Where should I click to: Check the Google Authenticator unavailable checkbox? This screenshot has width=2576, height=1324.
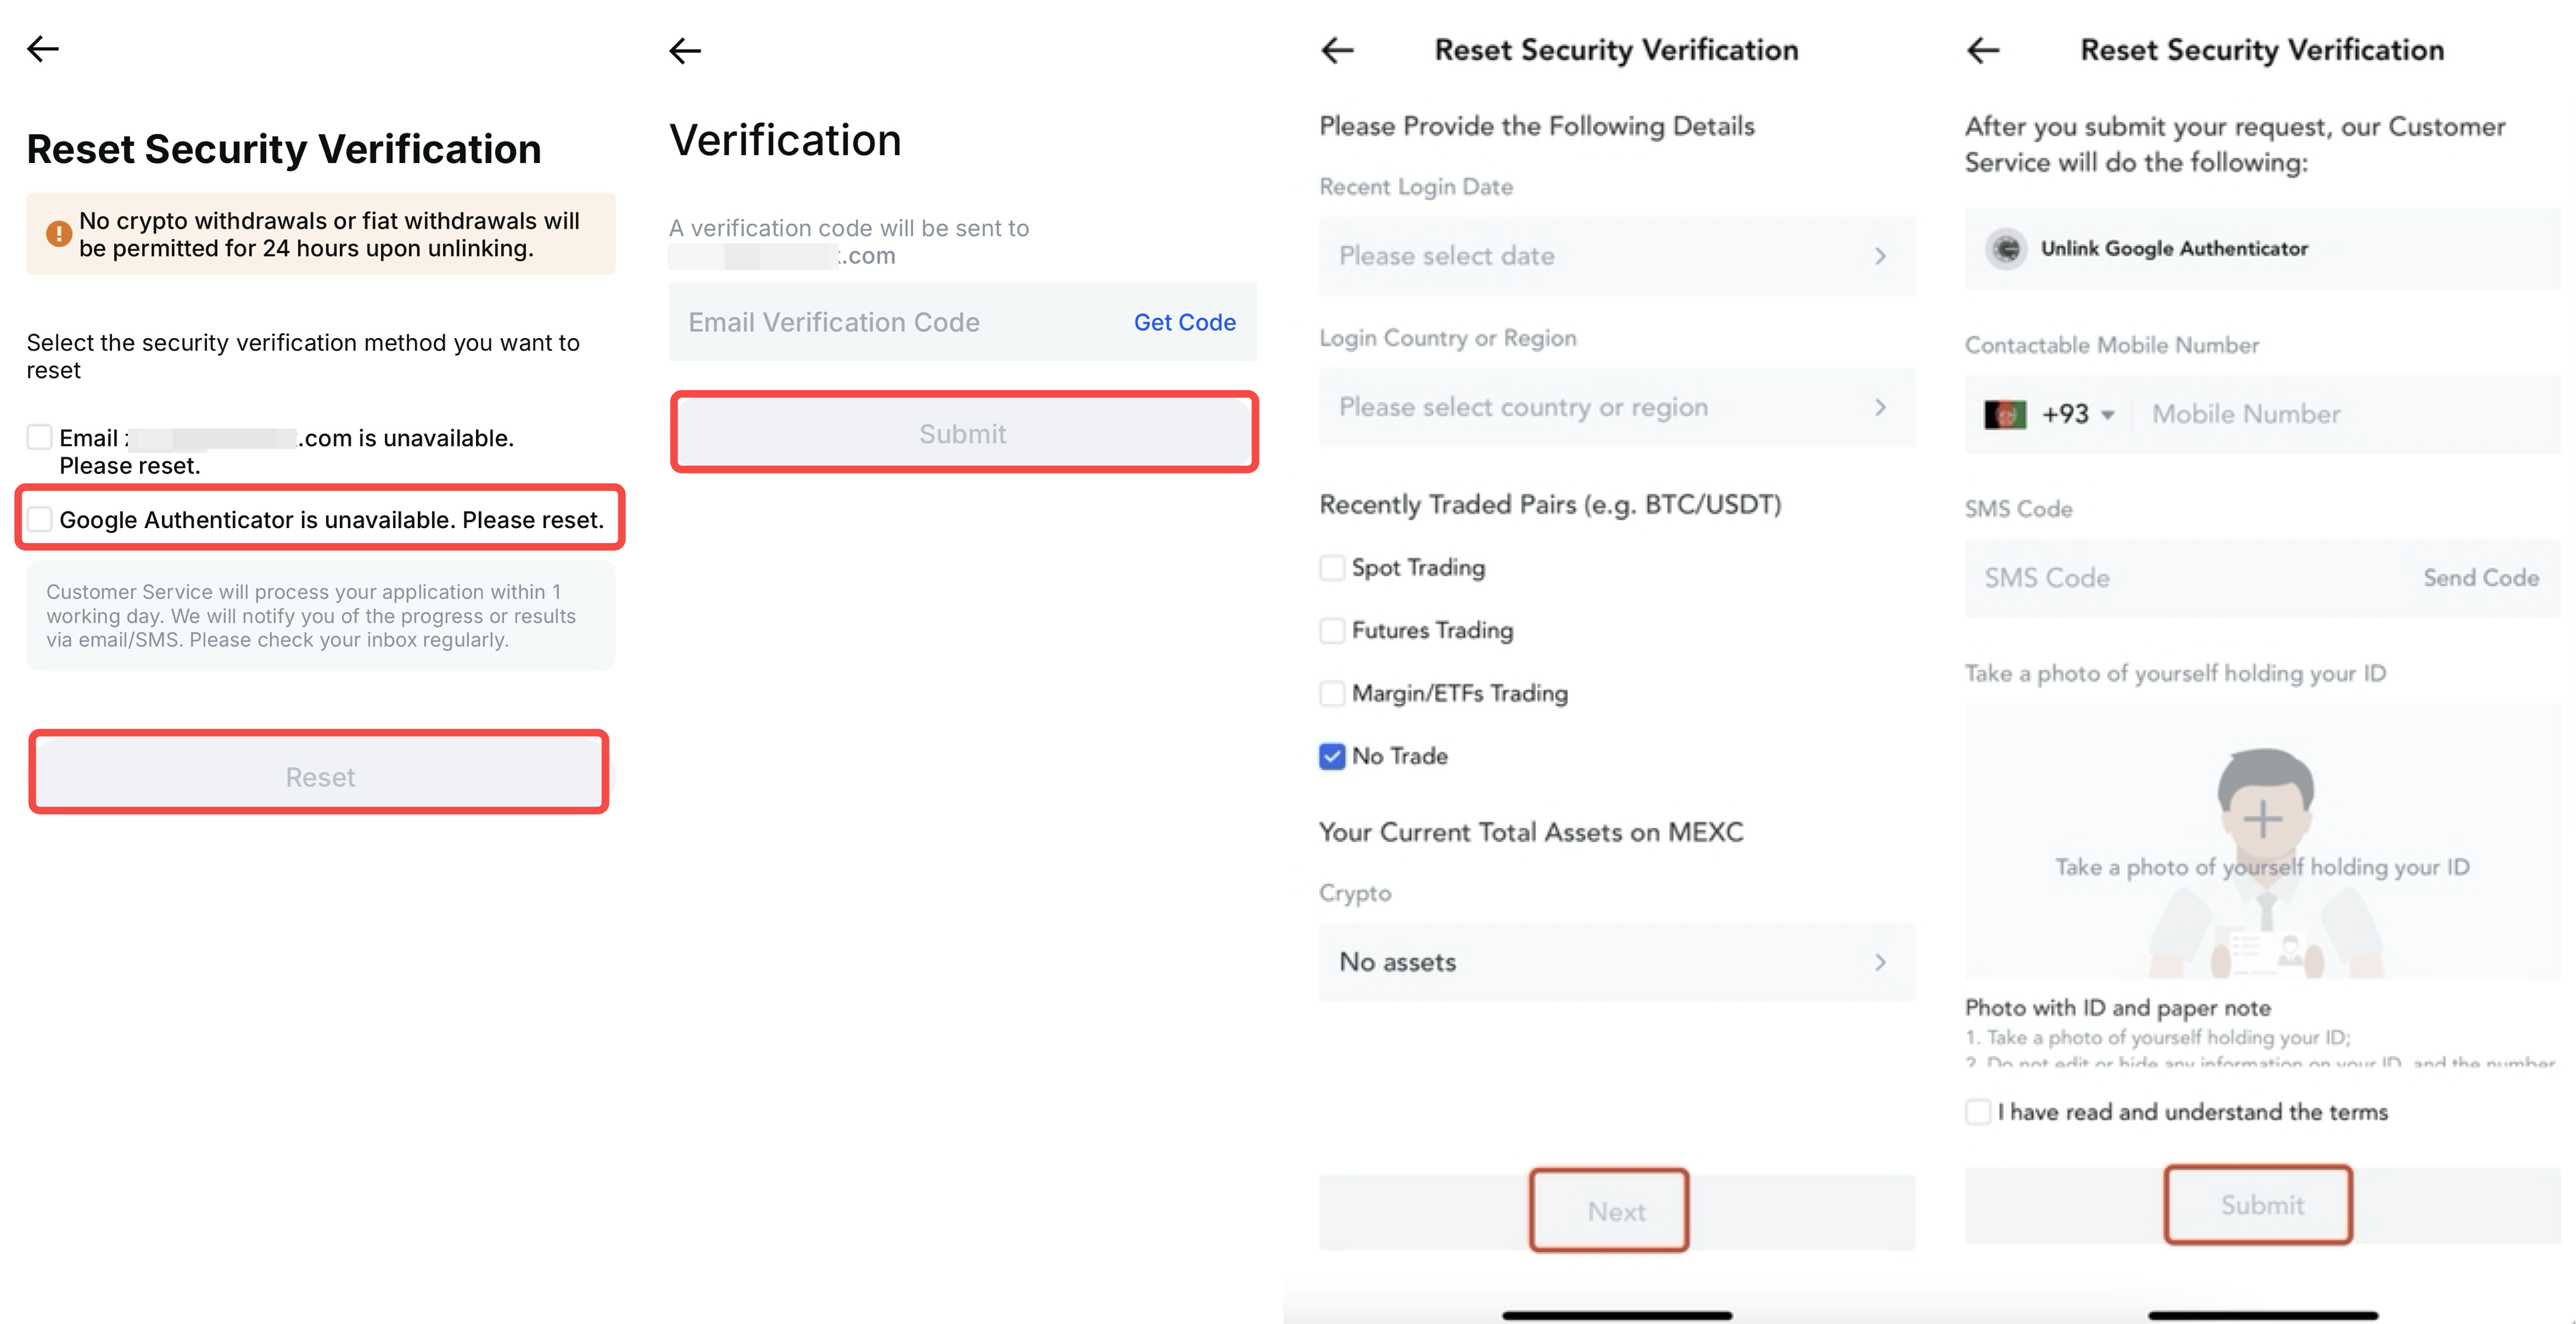(x=40, y=519)
